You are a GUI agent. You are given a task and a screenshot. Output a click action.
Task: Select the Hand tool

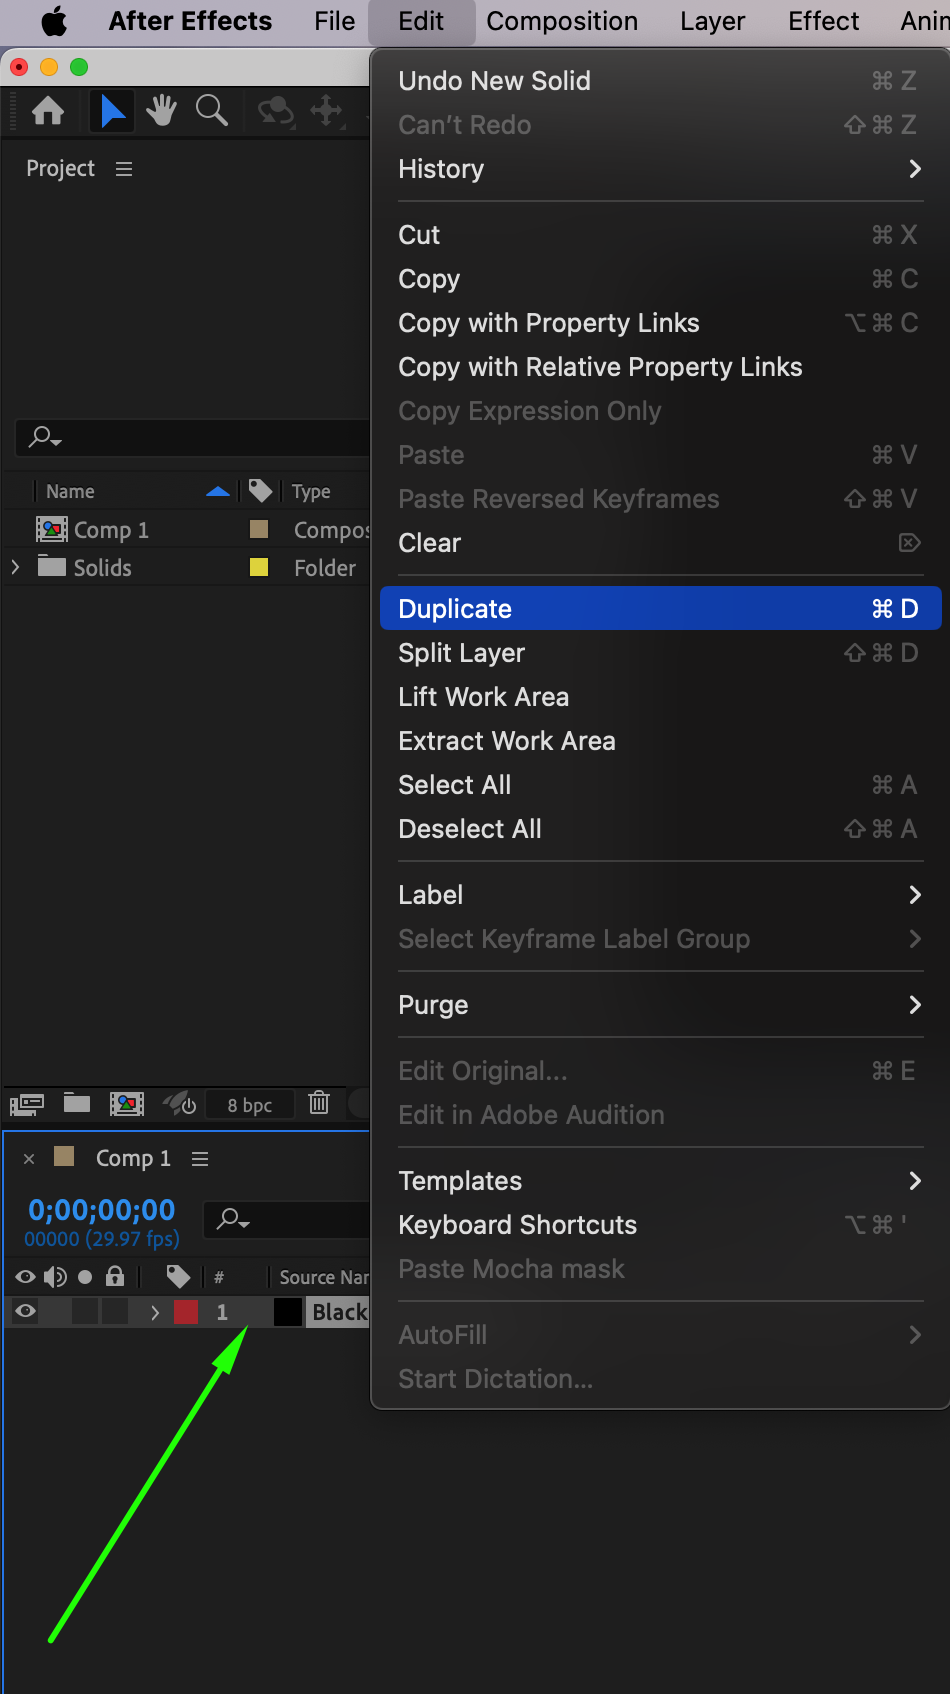point(161,111)
